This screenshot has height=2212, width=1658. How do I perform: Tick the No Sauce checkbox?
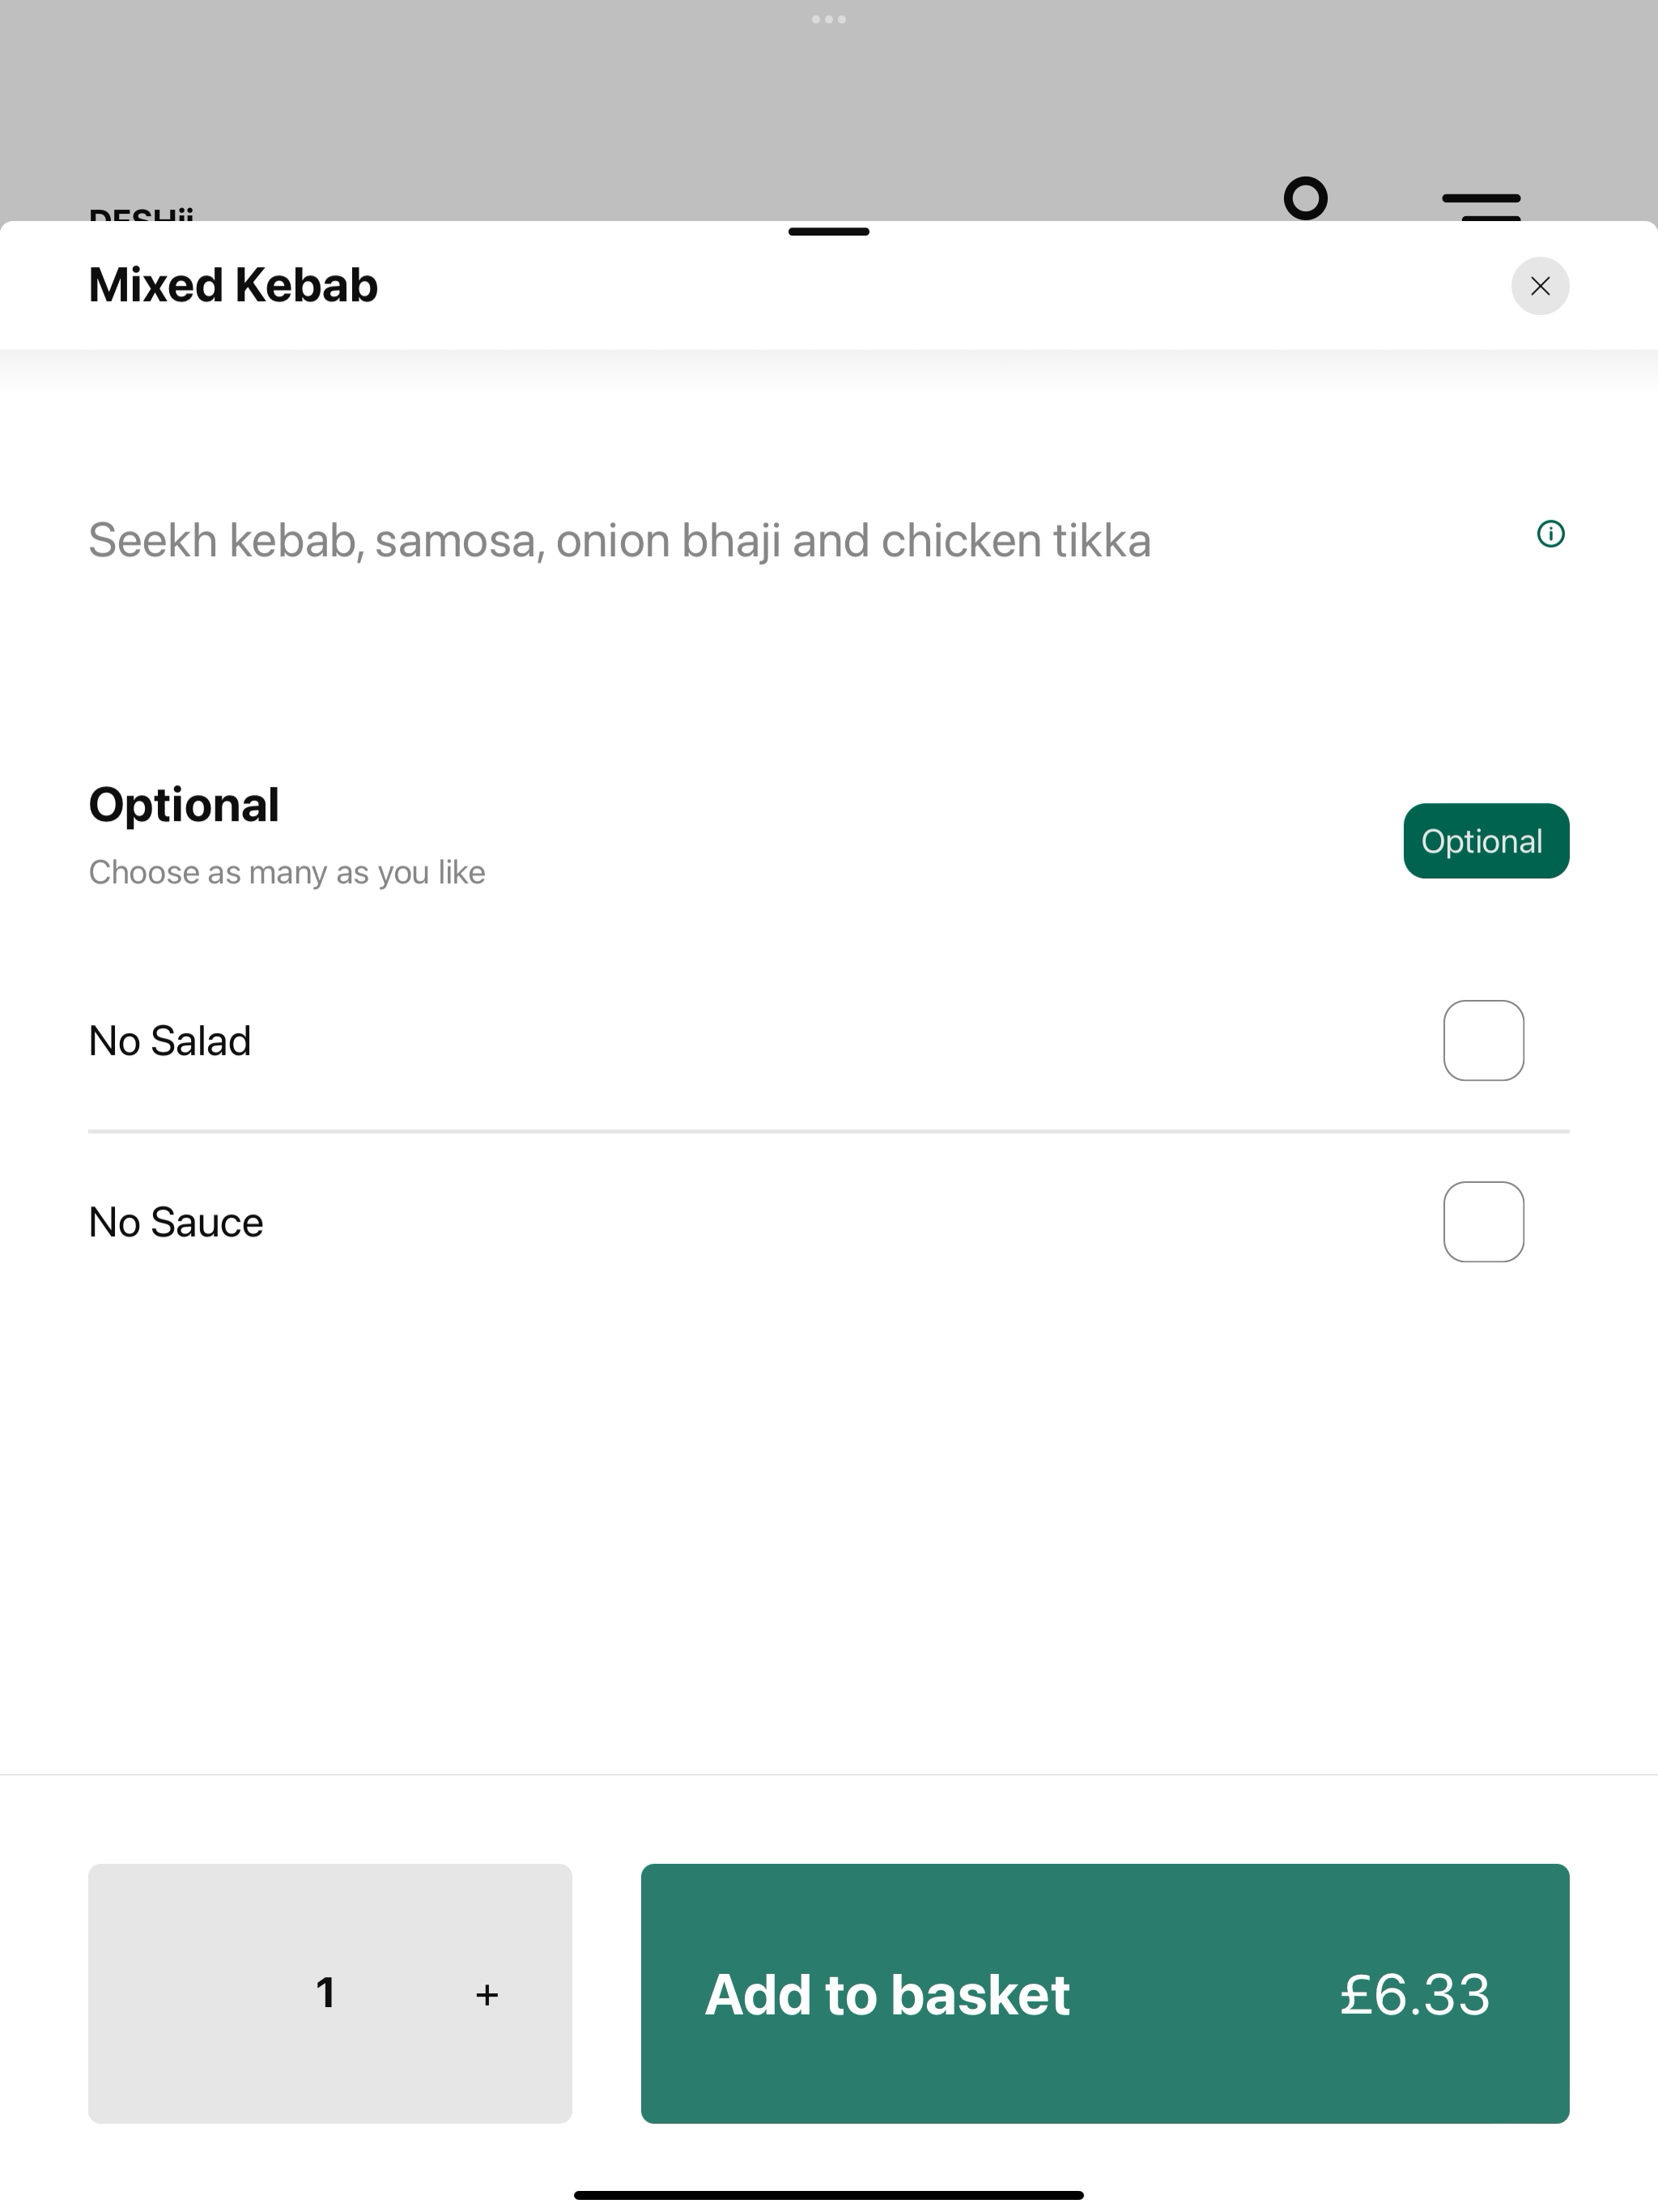pyautogui.click(x=1483, y=1222)
